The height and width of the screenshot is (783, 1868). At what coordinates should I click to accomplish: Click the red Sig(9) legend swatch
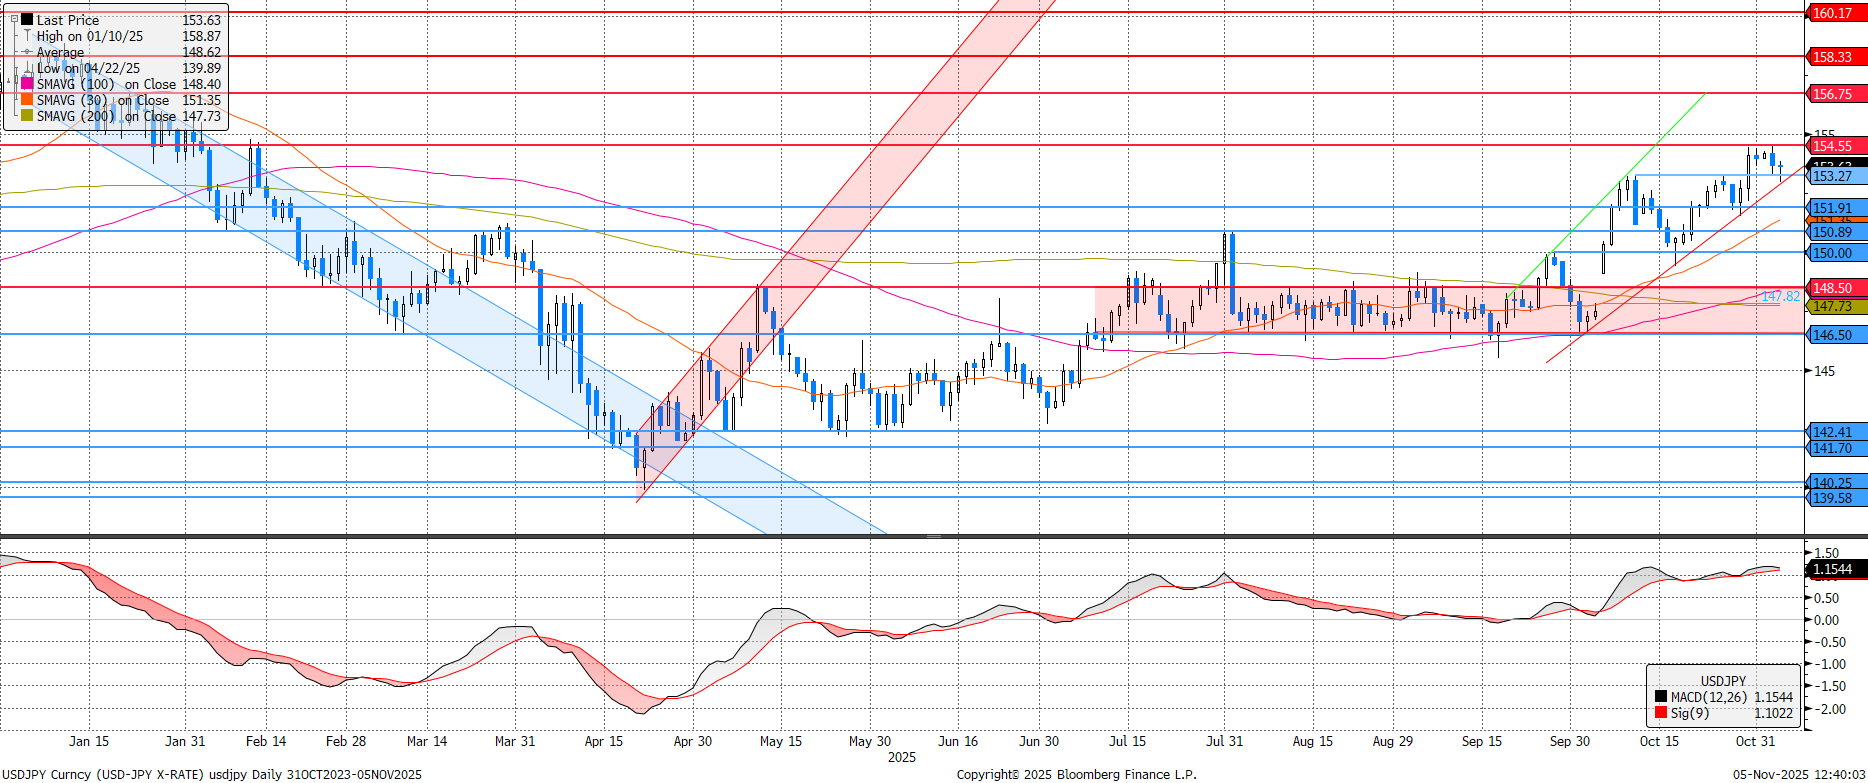(x=1661, y=713)
